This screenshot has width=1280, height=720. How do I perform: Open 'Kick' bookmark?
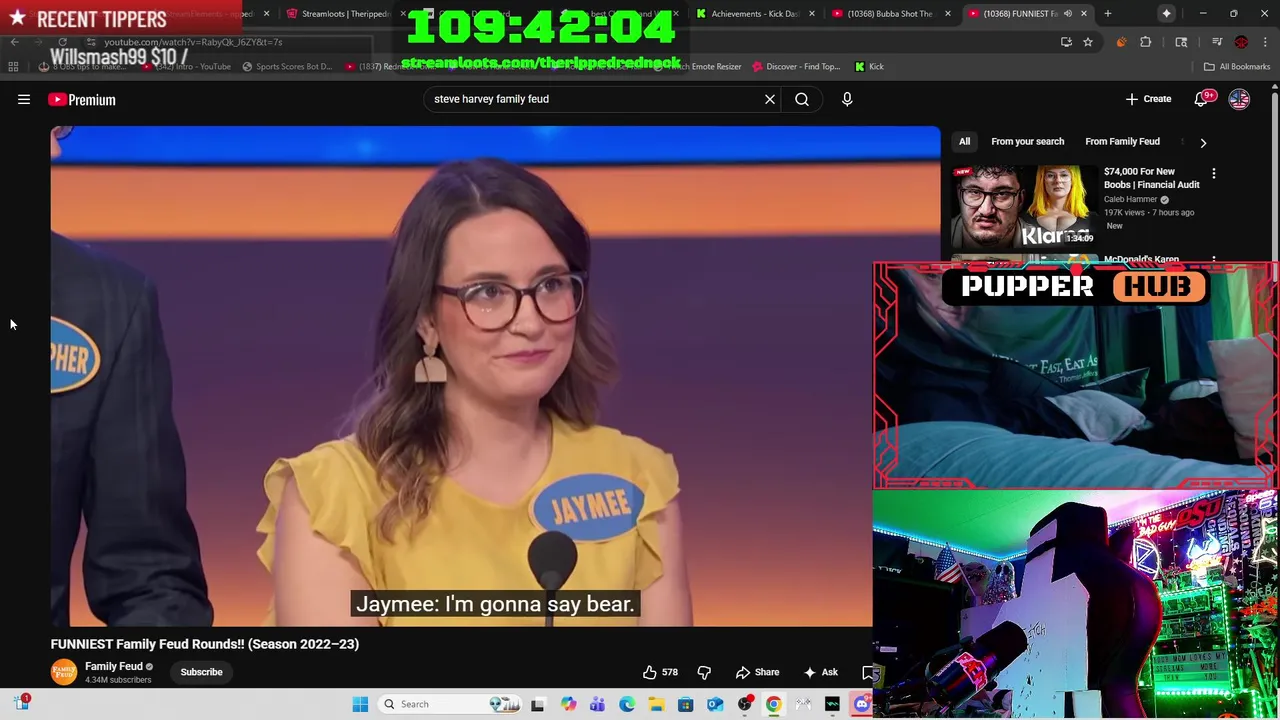tap(869, 67)
